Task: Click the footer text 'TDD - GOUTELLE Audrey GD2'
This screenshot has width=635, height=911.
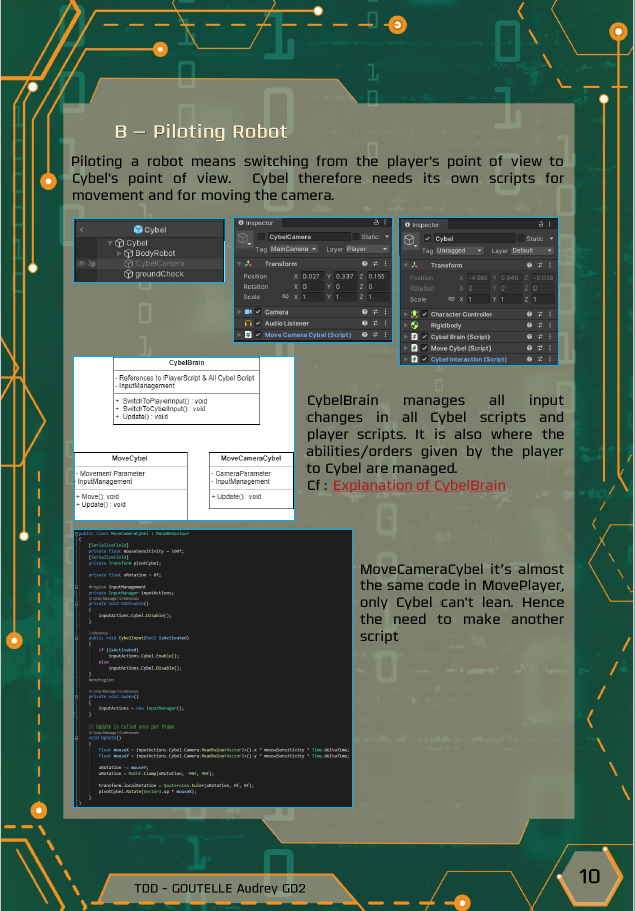Action: coord(220,888)
